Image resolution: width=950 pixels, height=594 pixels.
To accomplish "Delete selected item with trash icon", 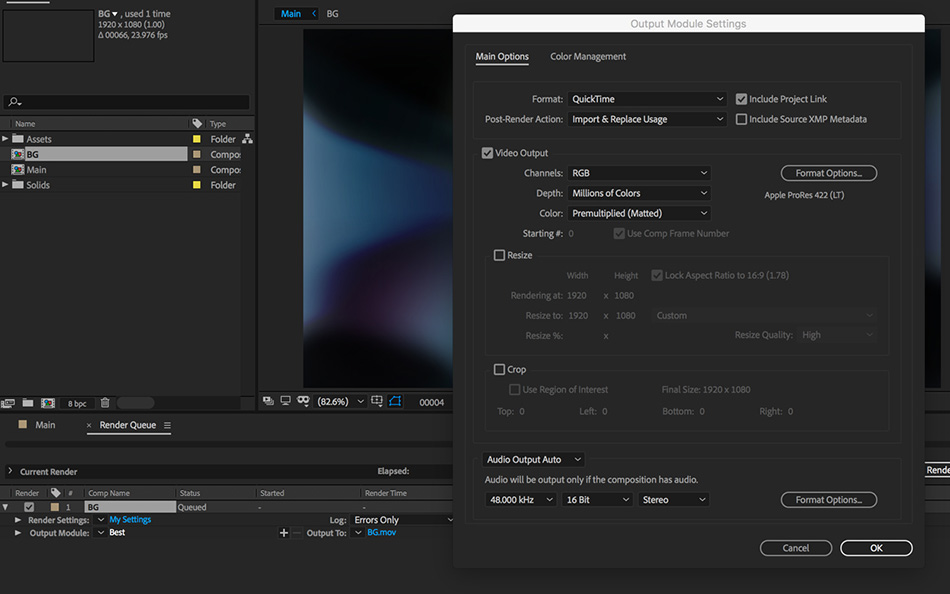I will tap(105, 403).
